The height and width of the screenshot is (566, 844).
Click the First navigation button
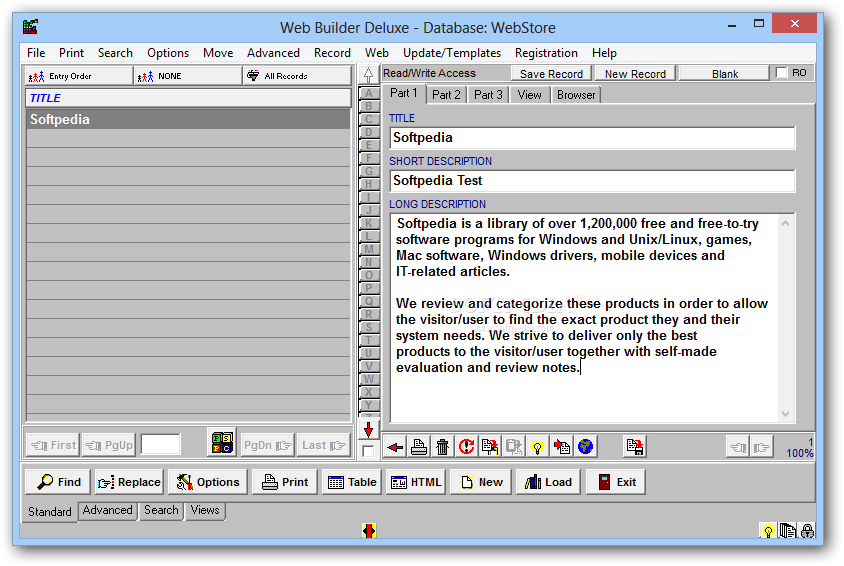coord(53,445)
